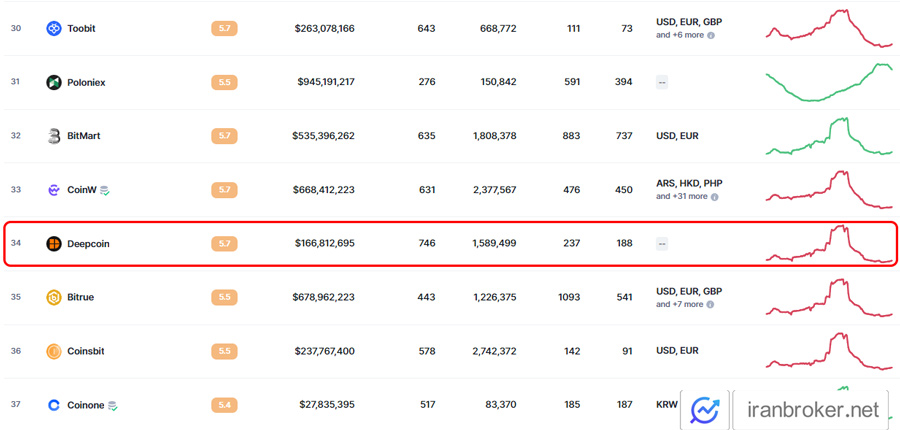Click Coinsbit's 5.5 score badge
The image size is (900, 430).
[224, 351]
